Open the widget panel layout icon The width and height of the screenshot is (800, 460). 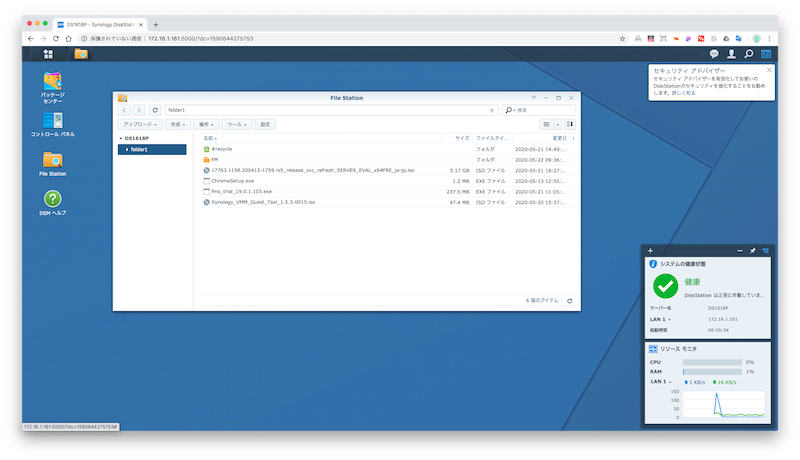(x=765, y=250)
